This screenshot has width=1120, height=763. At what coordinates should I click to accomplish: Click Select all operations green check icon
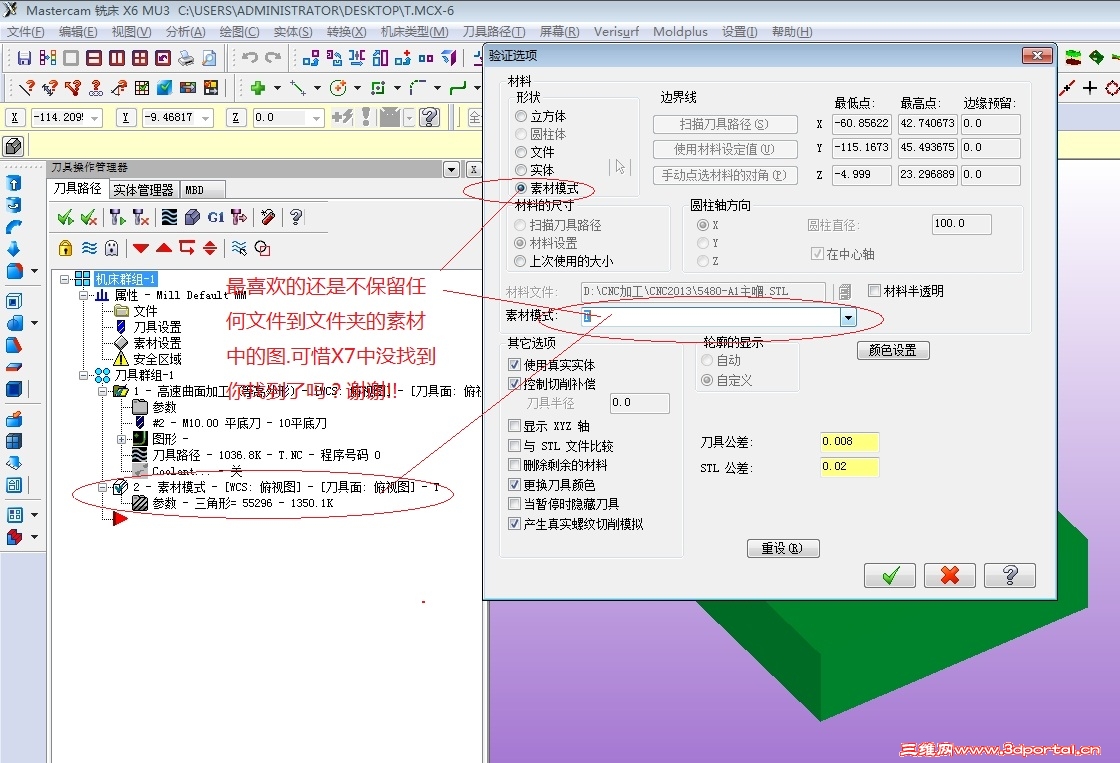(x=66, y=217)
